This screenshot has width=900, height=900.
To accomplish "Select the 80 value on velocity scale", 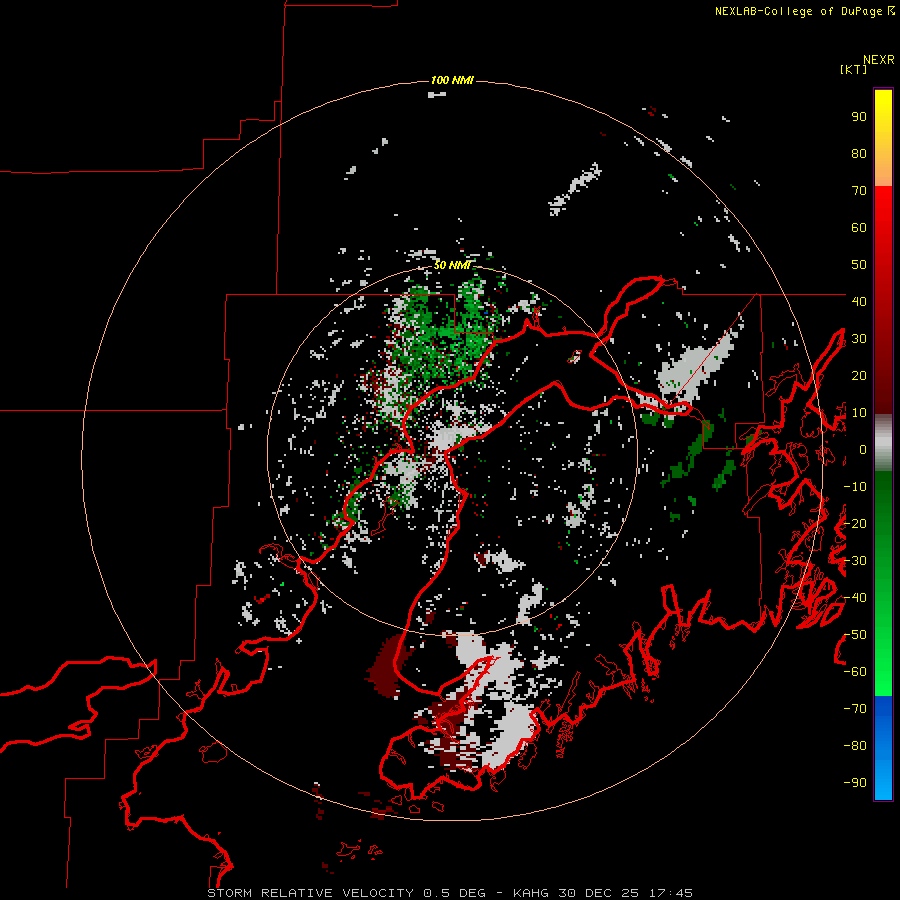I will coord(859,154).
